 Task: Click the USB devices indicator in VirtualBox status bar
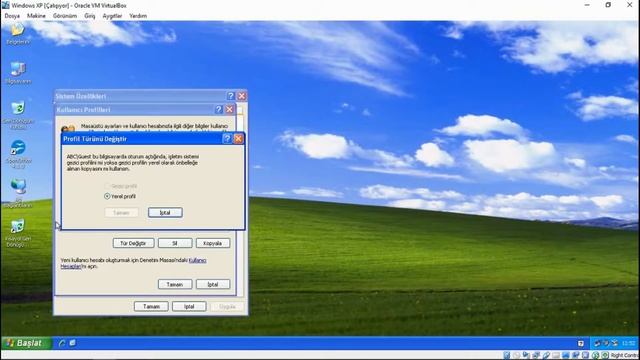[x=546, y=356]
